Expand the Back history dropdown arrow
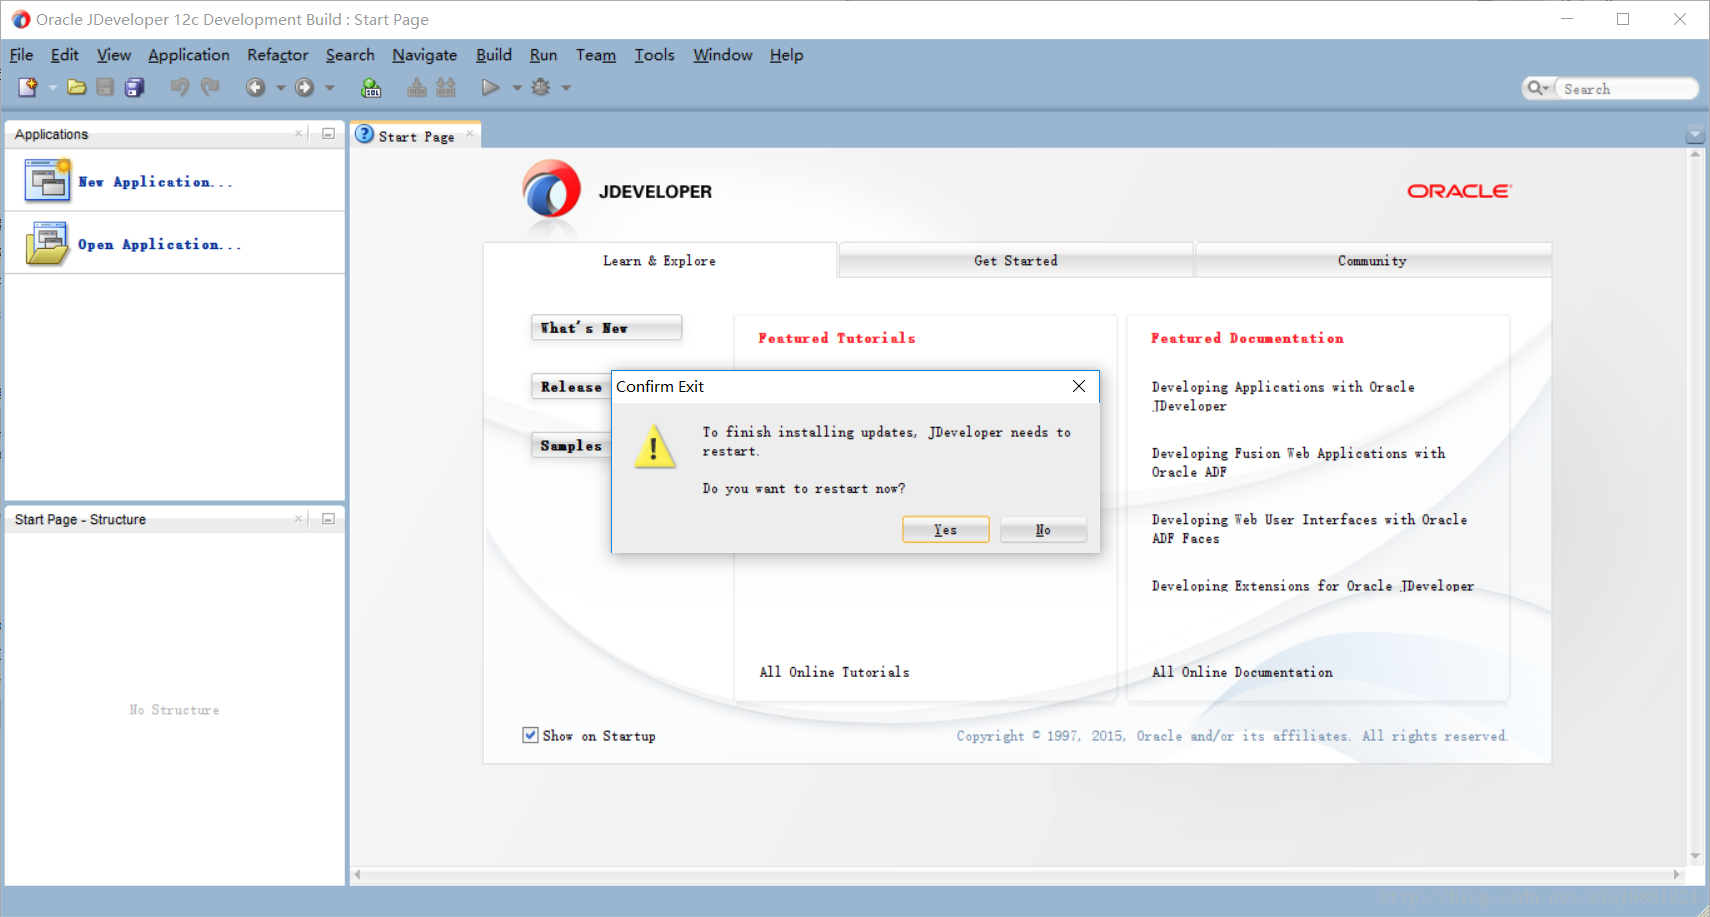Screen dimensions: 1710x917 click(281, 88)
